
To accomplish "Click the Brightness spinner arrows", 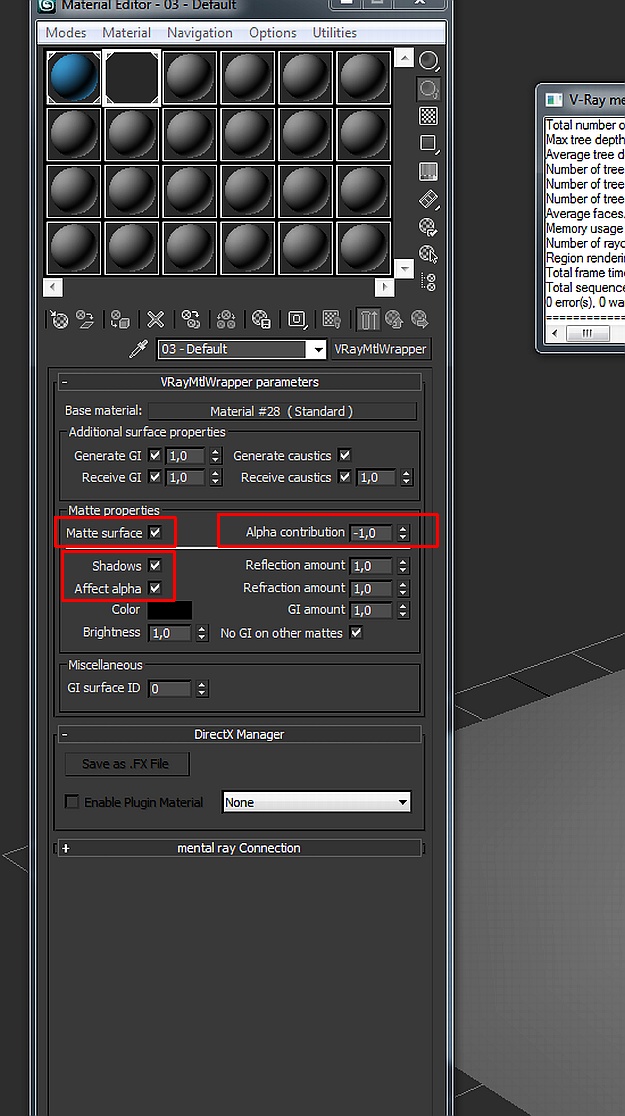I will [202, 632].
